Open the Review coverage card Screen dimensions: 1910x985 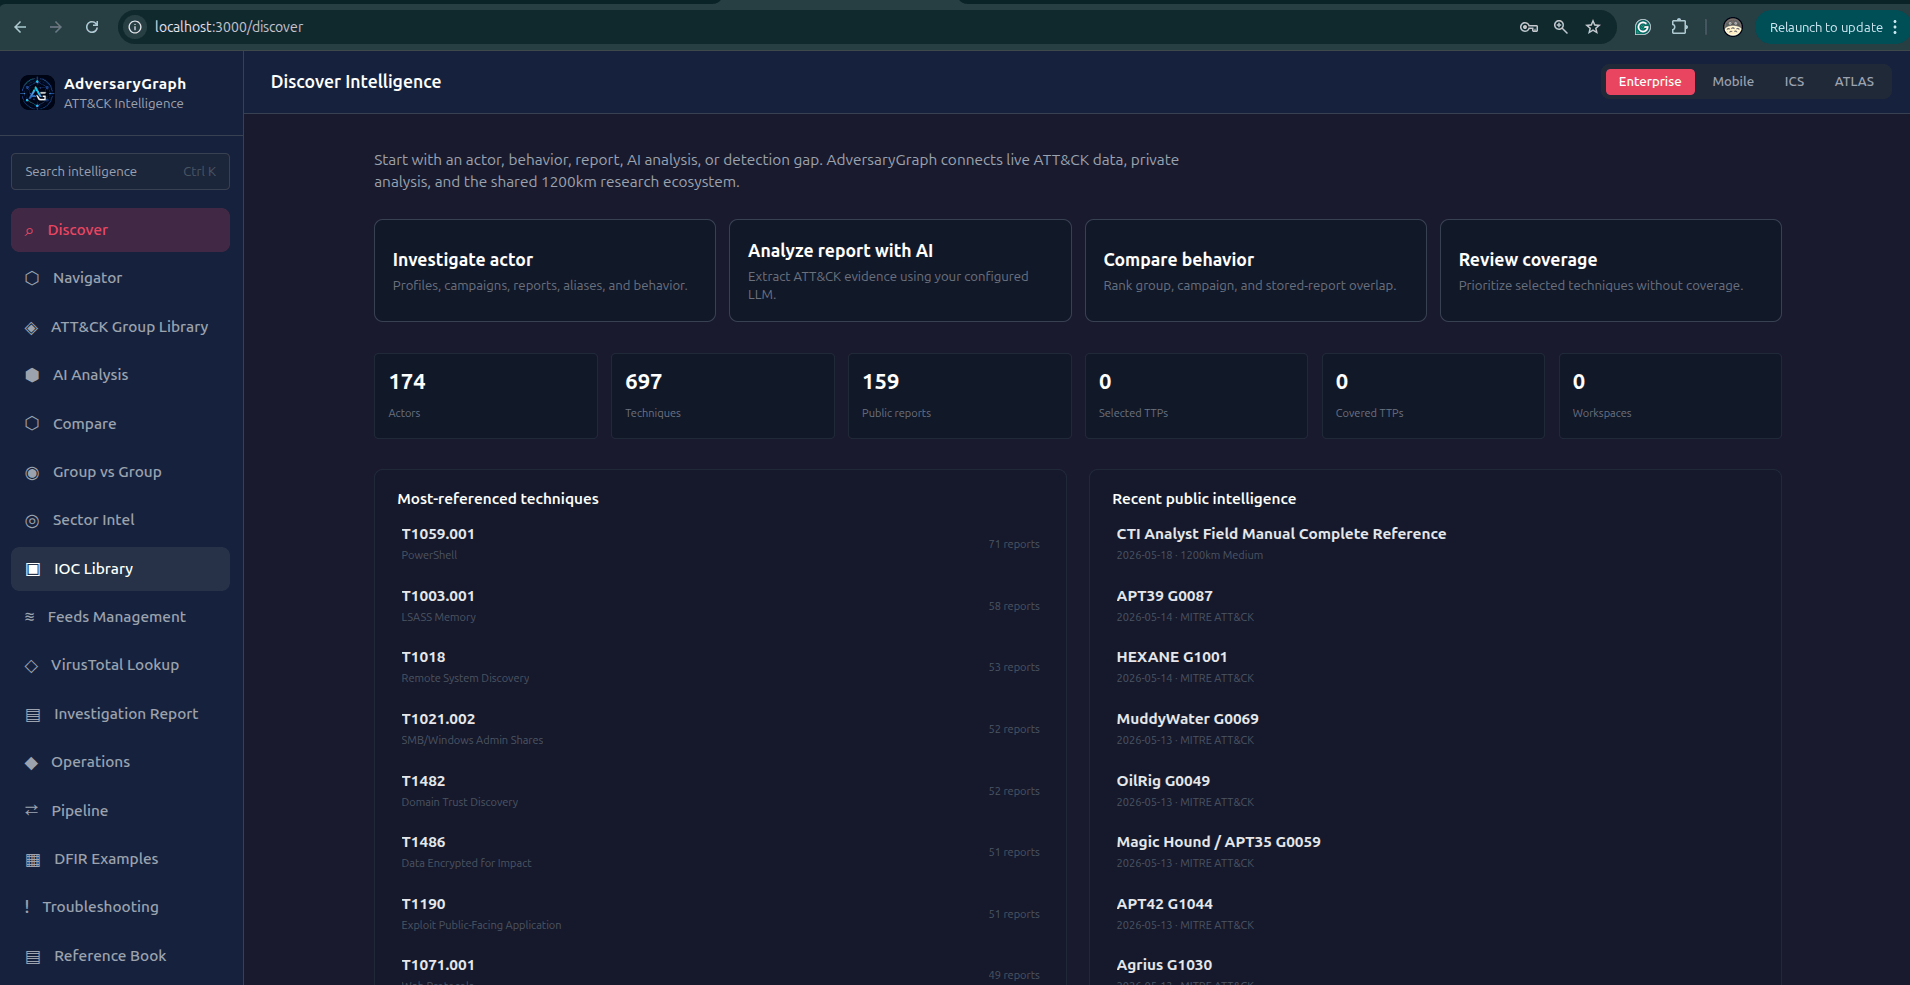click(x=1610, y=271)
